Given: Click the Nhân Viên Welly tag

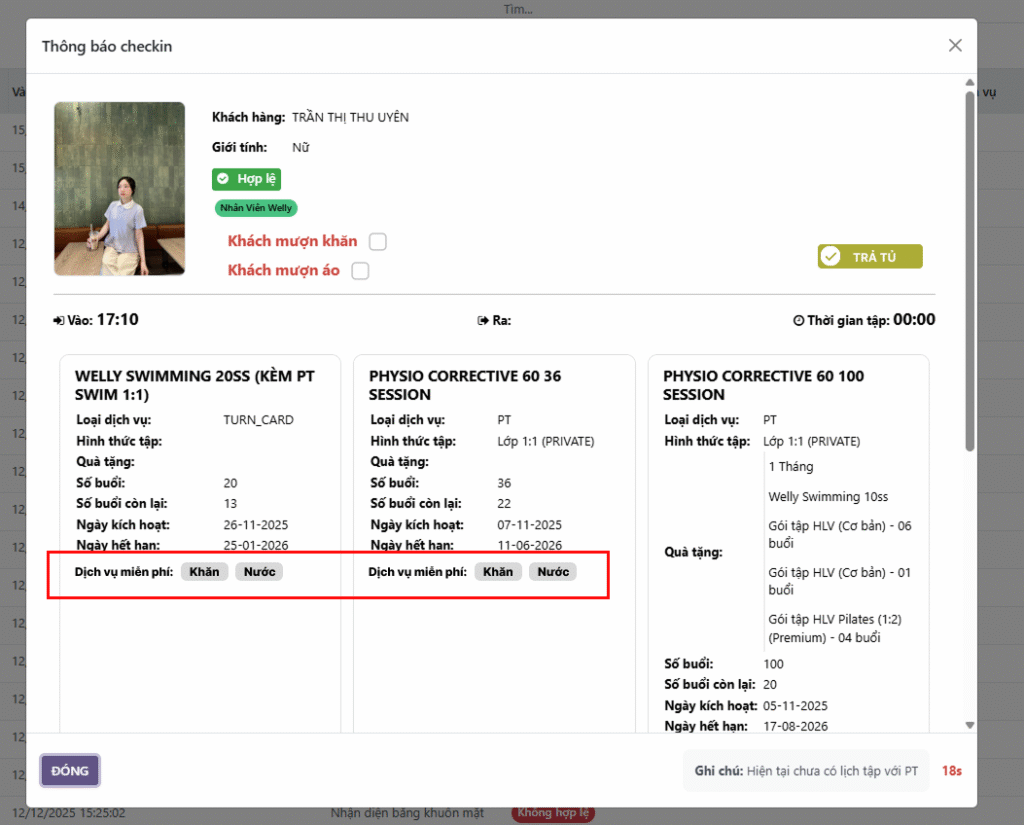Looking at the screenshot, I should (256, 208).
